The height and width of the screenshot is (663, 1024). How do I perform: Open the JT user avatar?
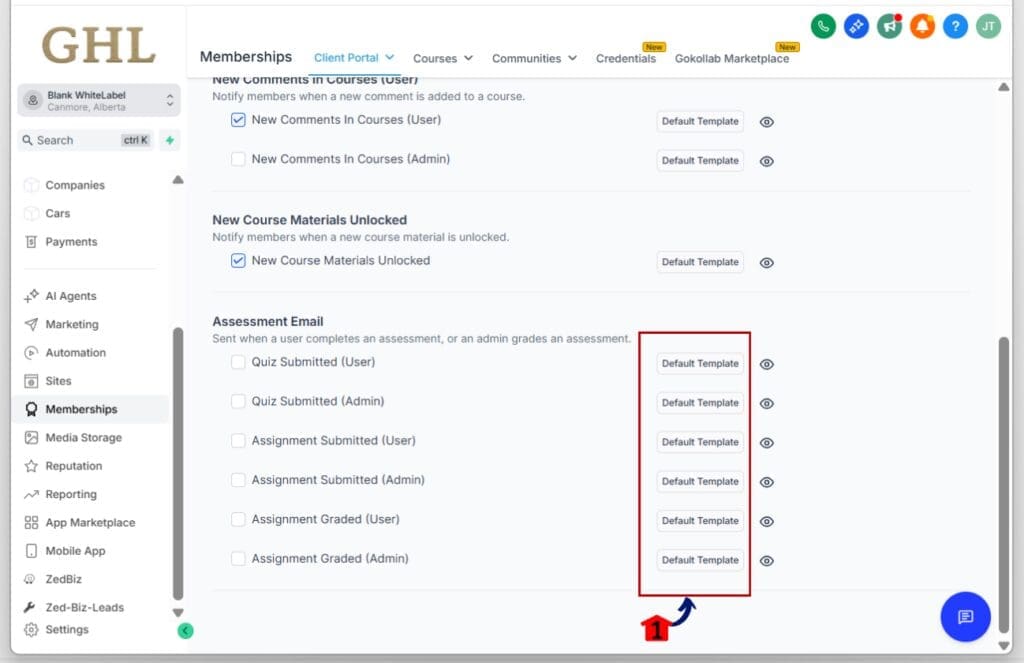[988, 26]
